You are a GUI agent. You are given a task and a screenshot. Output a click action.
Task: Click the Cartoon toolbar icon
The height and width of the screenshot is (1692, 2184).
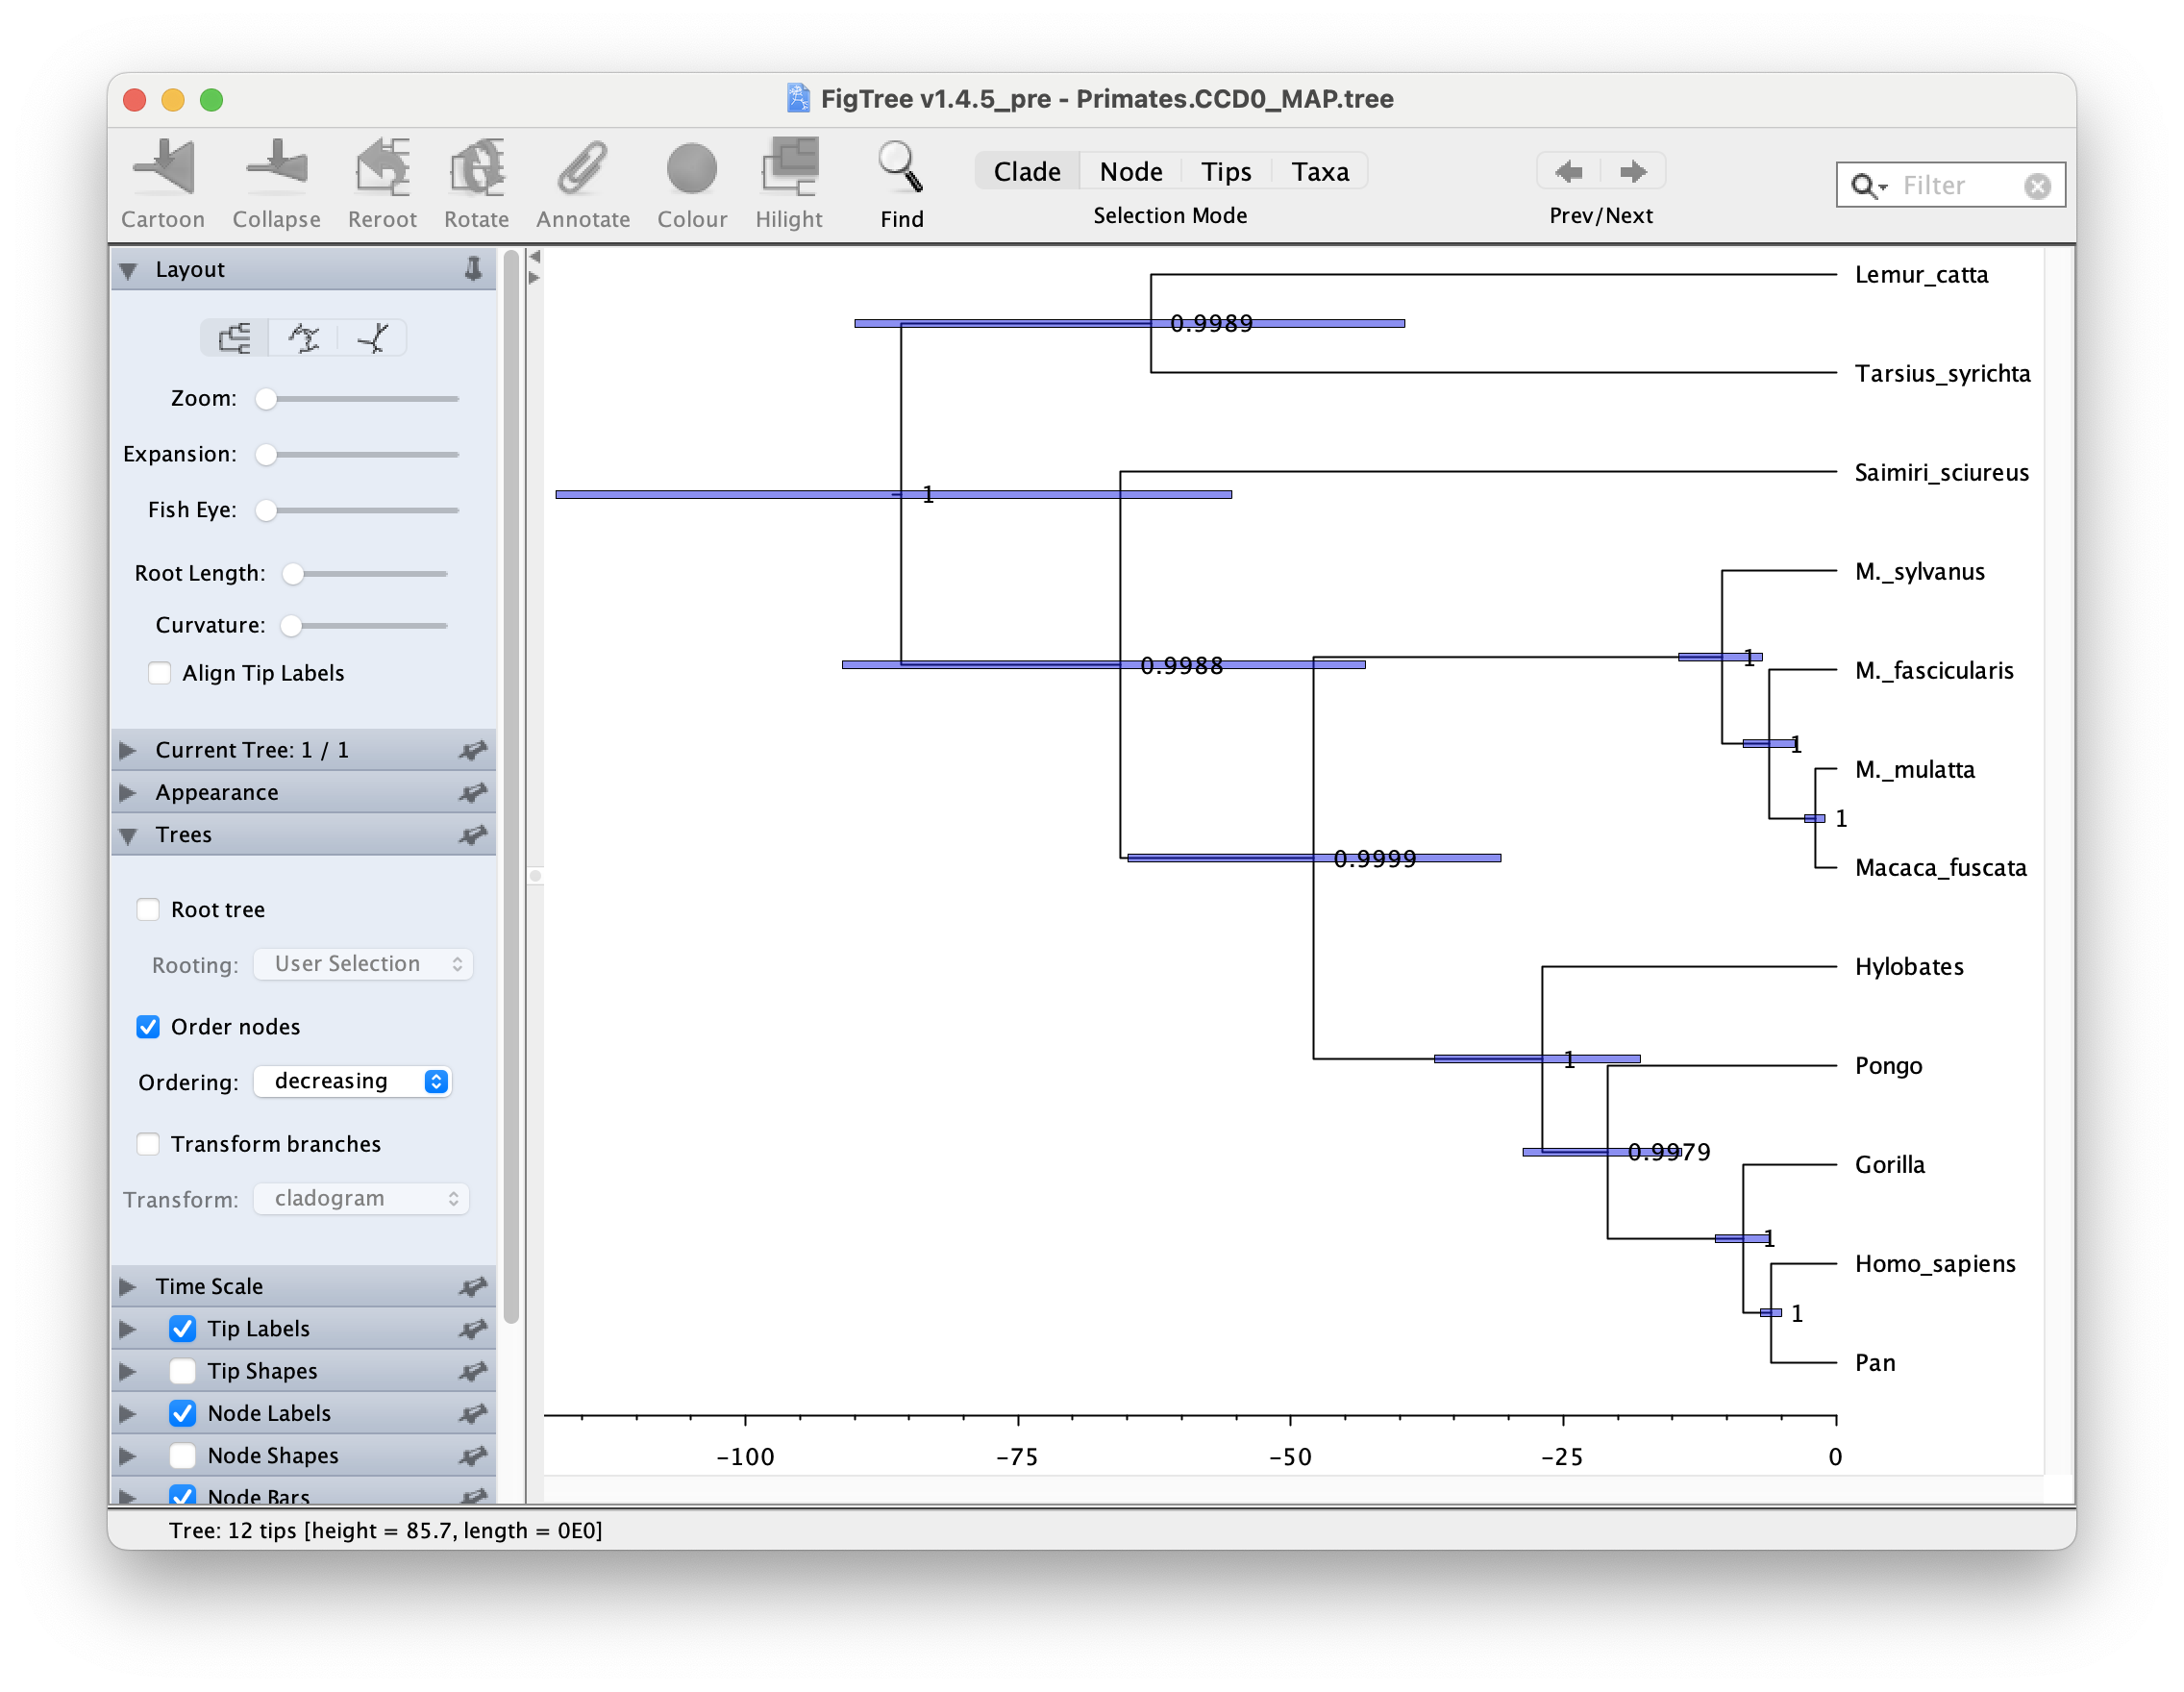pos(163,168)
